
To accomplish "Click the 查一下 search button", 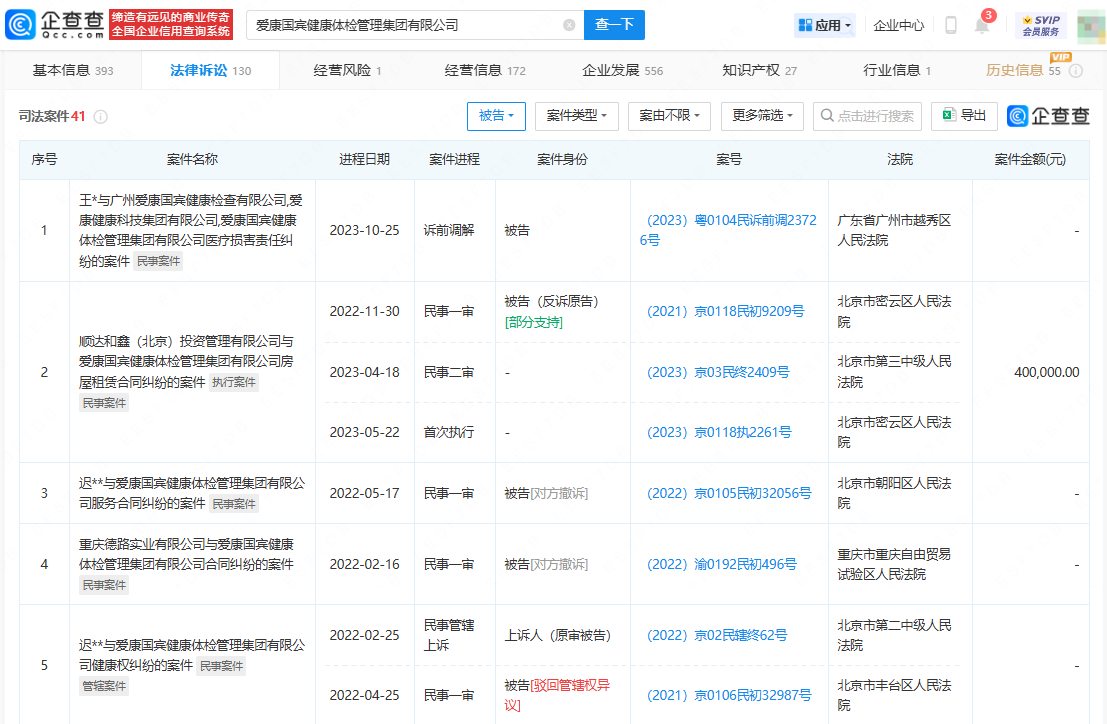I will pos(614,25).
